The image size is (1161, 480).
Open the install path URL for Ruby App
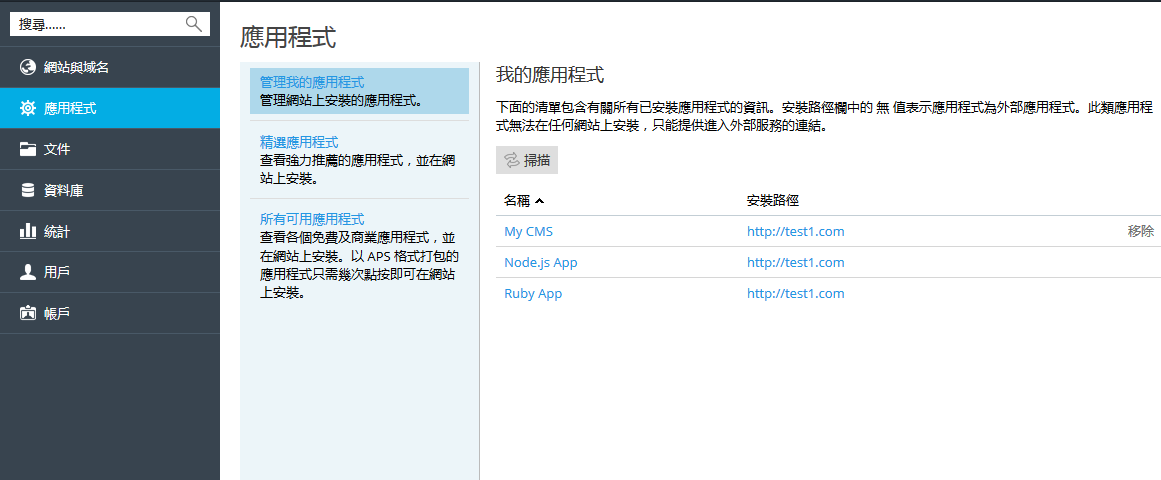pyautogui.click(x=795, y=293)
